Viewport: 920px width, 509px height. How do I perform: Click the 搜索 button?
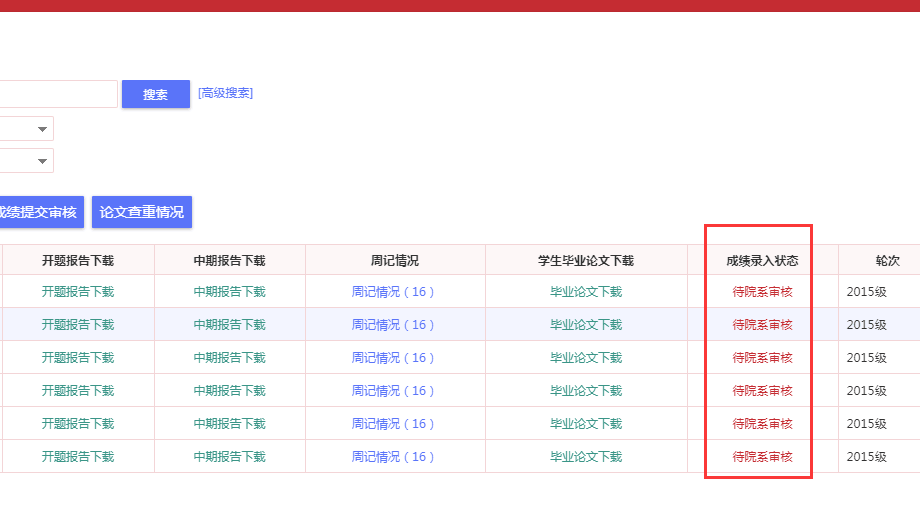(155, 94)
